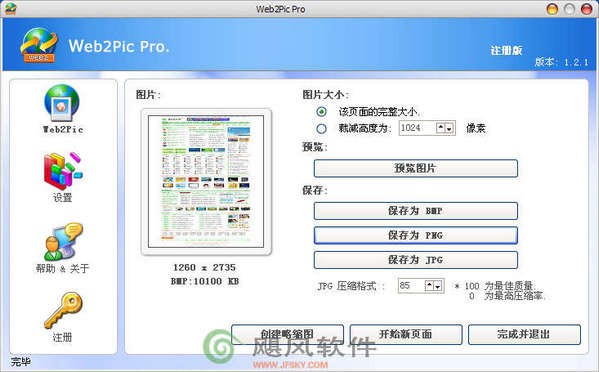Open the Web2Pic globe icon in sidebar
599x372 pixels.
coord(62,103)
